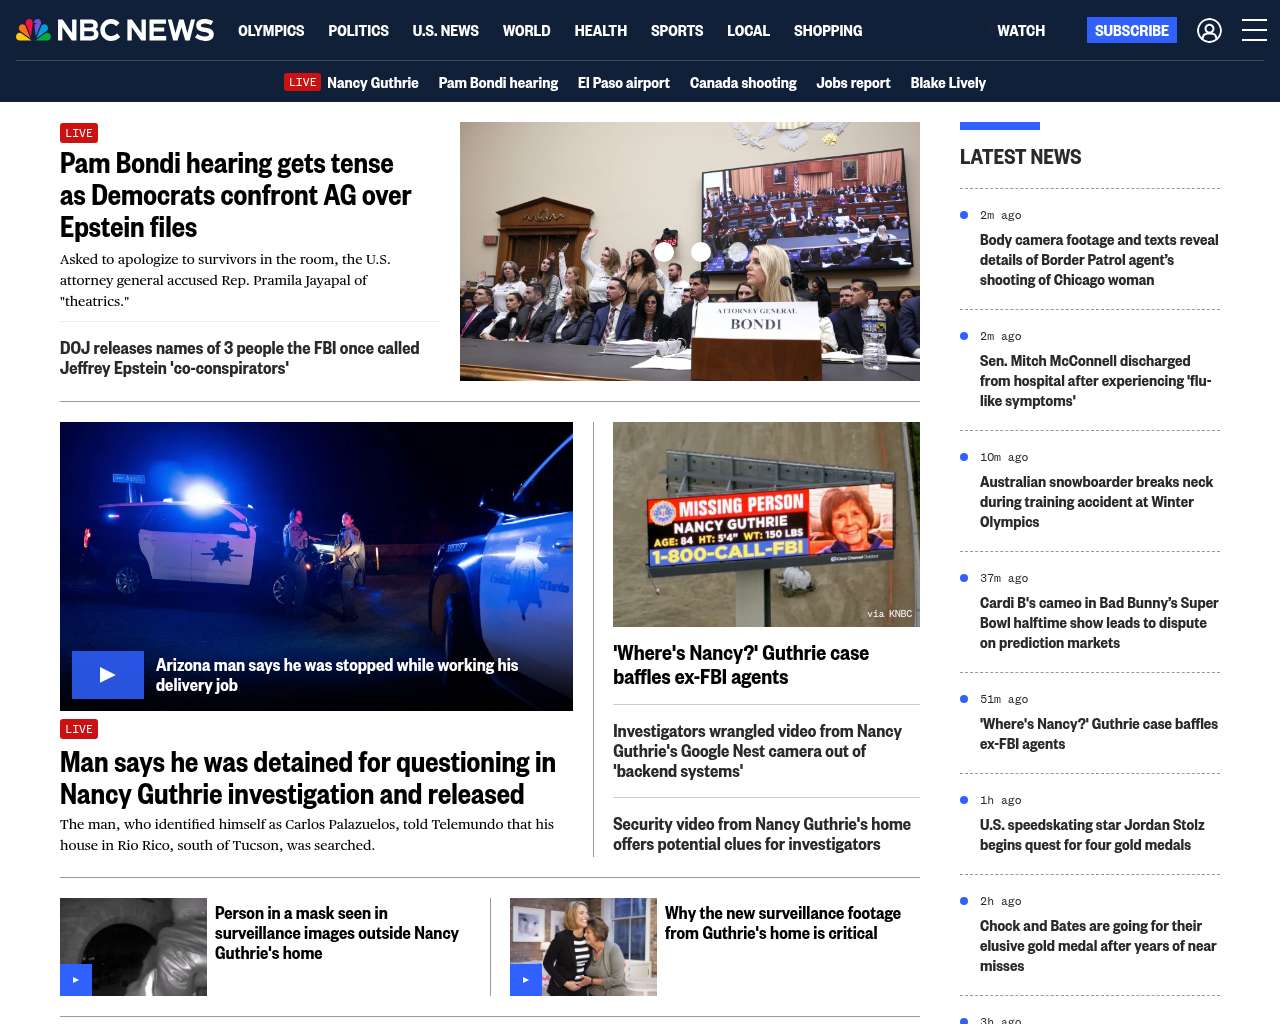This screenshot has height=1024, width=1280.
Task: Click the LIVE badge above detained man headline
Action: [x=79, y=729]
